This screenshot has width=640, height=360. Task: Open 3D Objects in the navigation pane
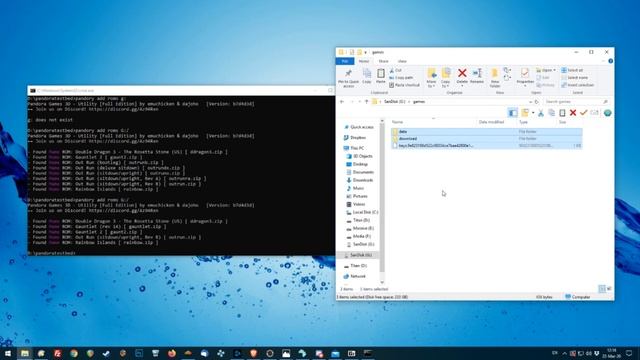(359, 156)
